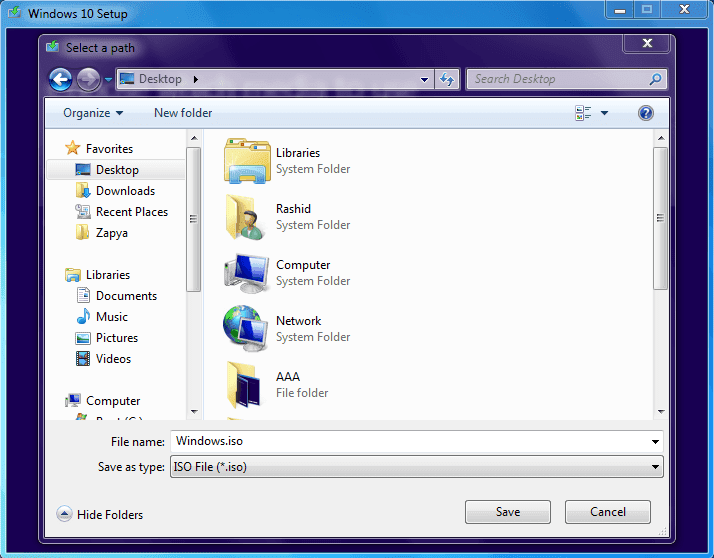Change your view icon button
This screenshot has height=558, width=714.
coord(583,113)
